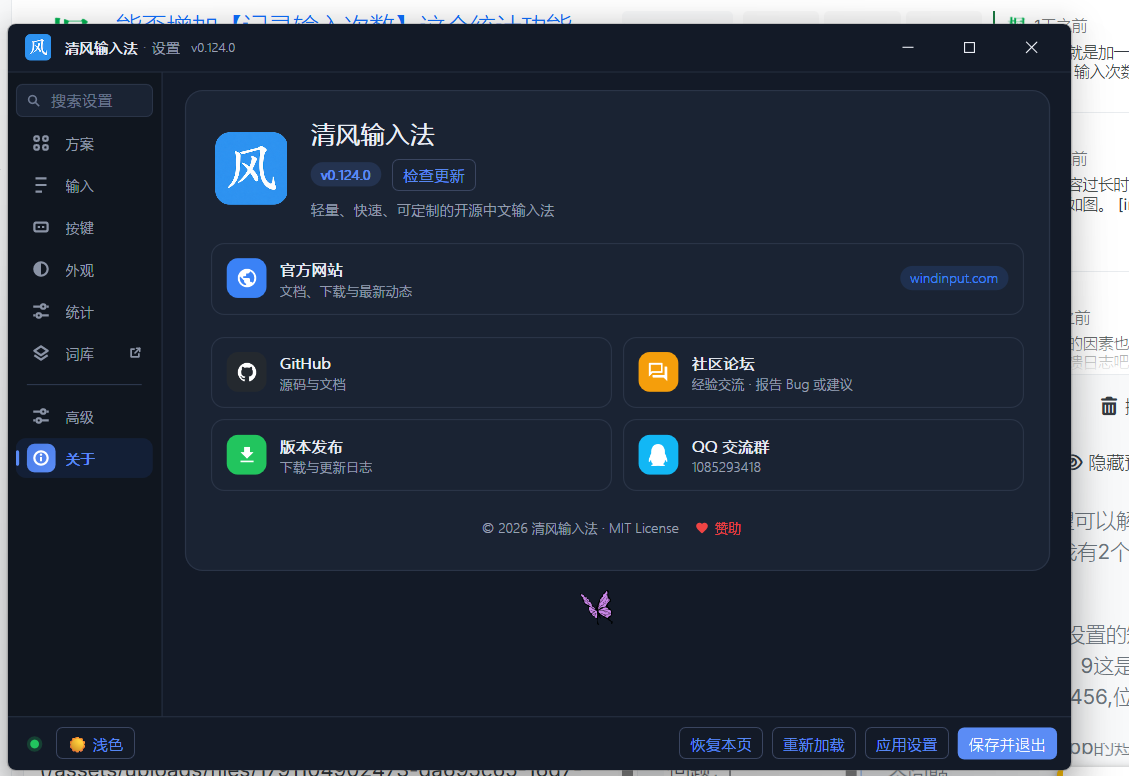Minimize the 清风输入法 settings window
The image size is (1129, 776).
(x=908, y=48)
